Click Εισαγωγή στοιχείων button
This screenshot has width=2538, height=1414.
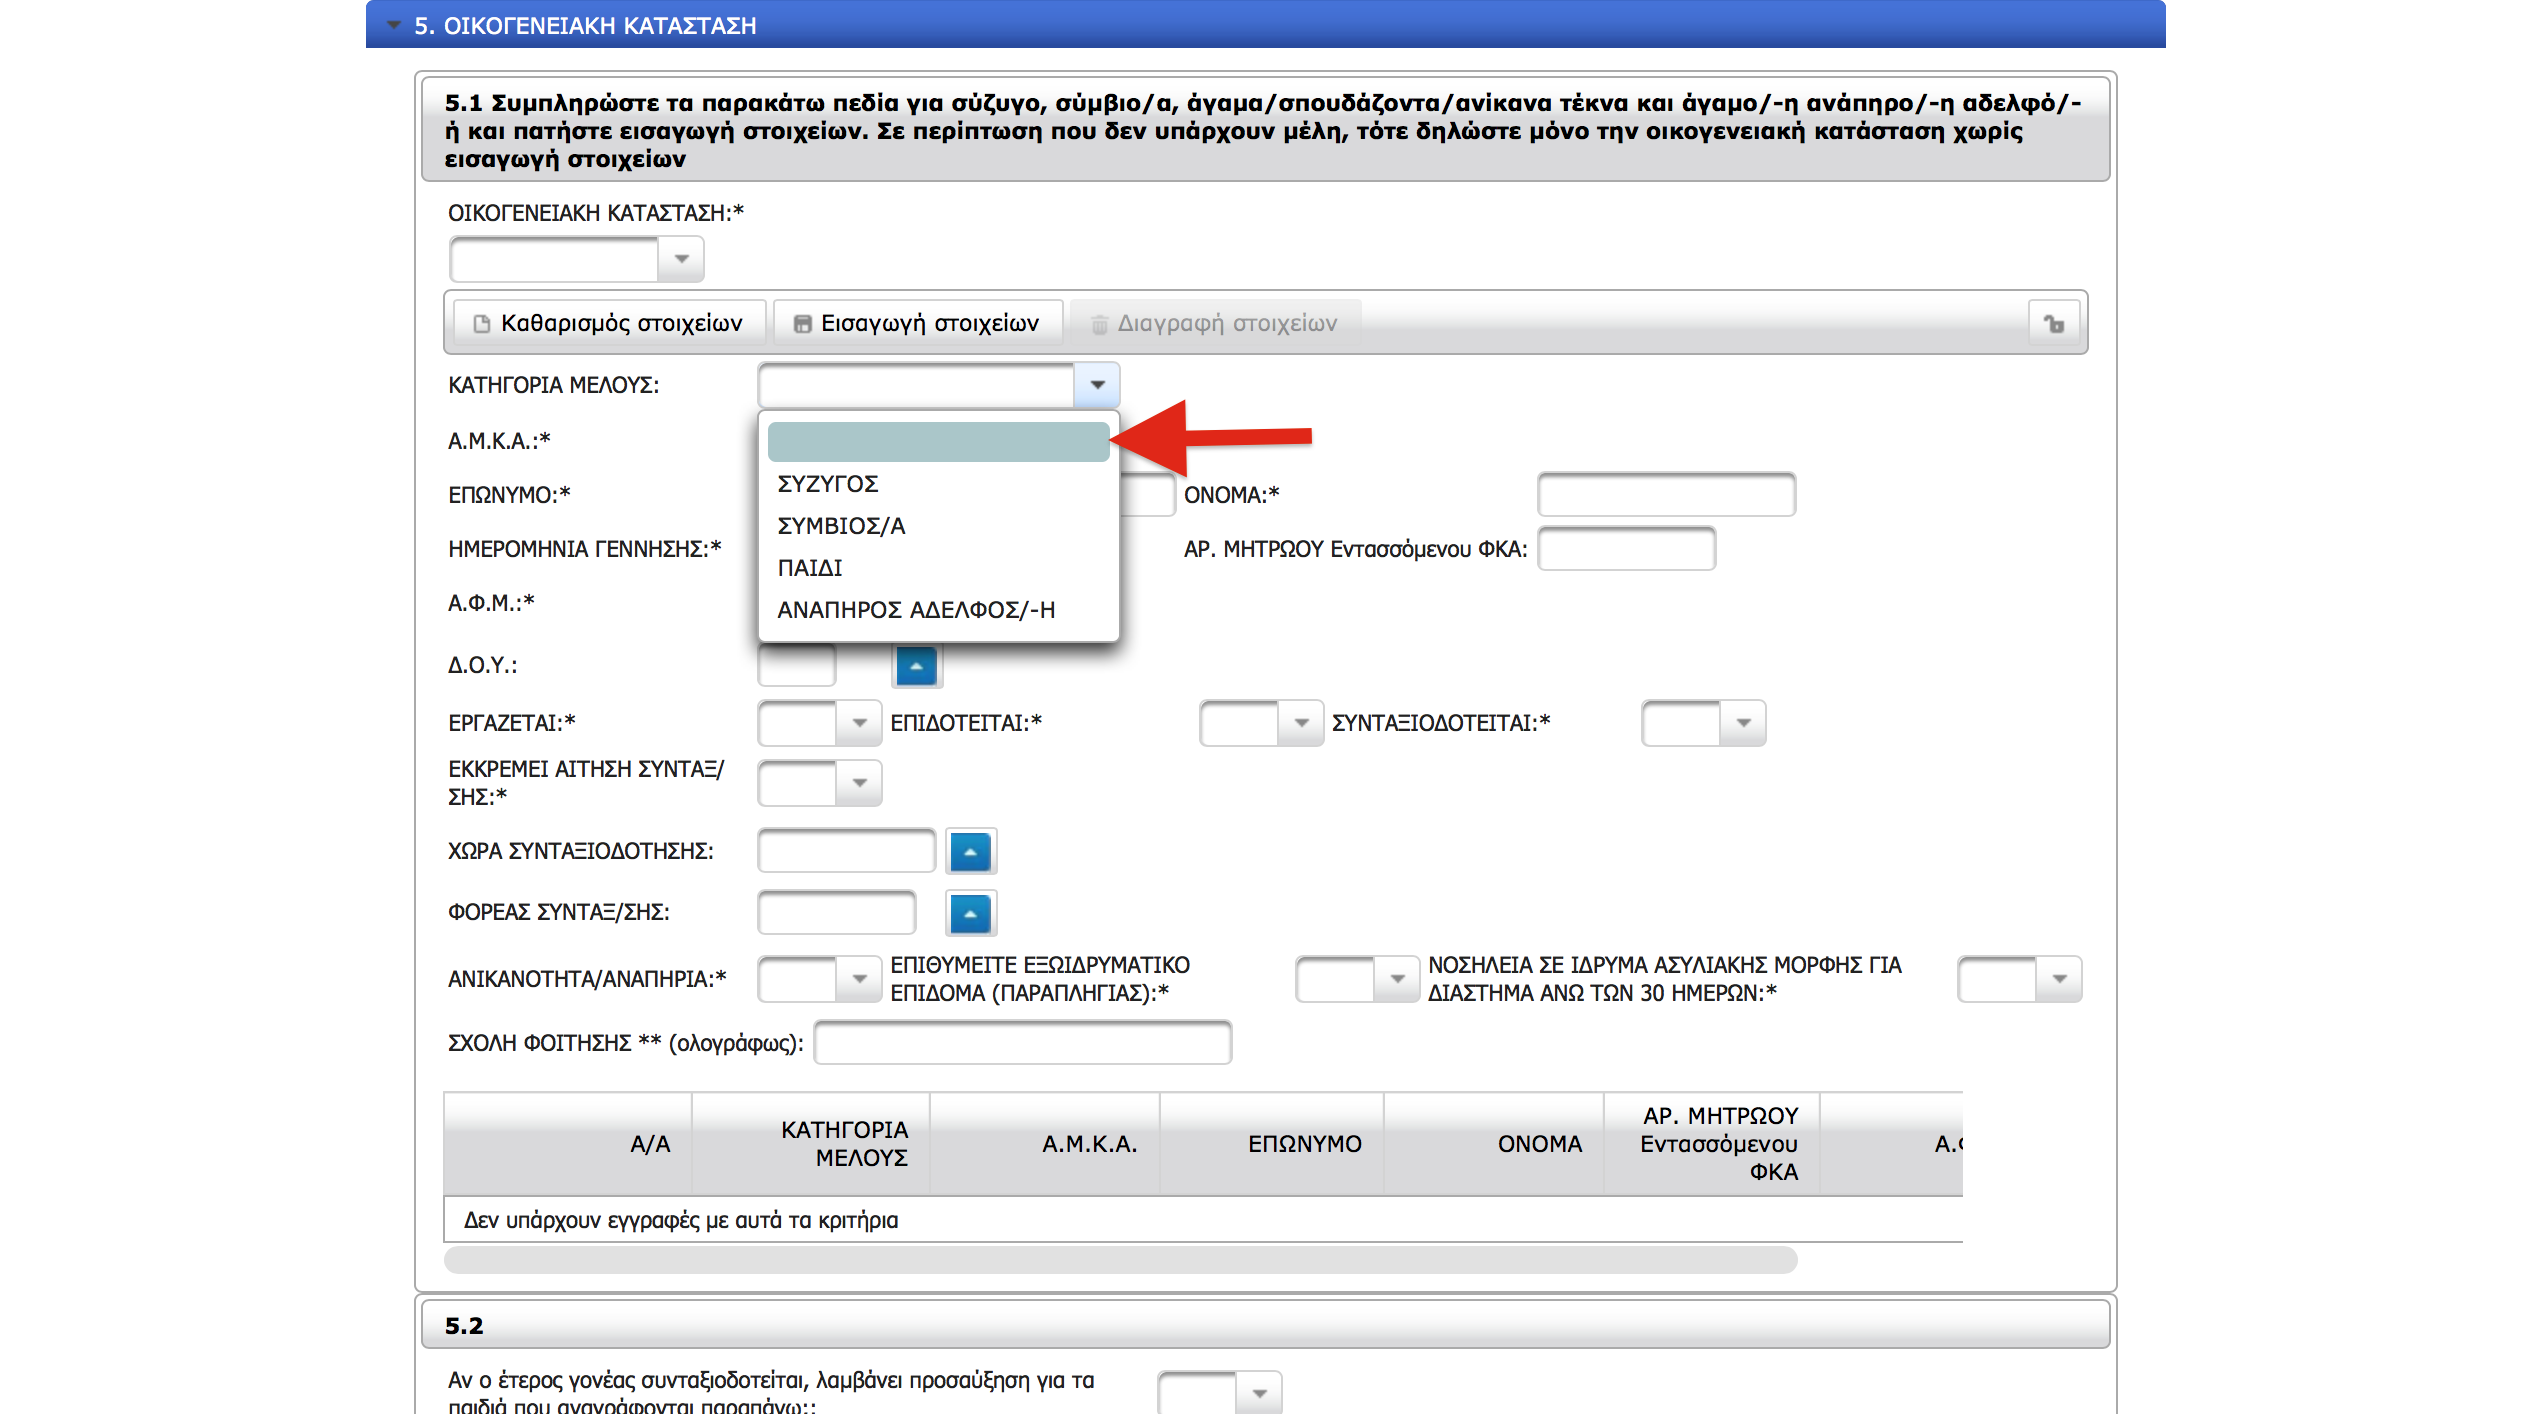917,323
